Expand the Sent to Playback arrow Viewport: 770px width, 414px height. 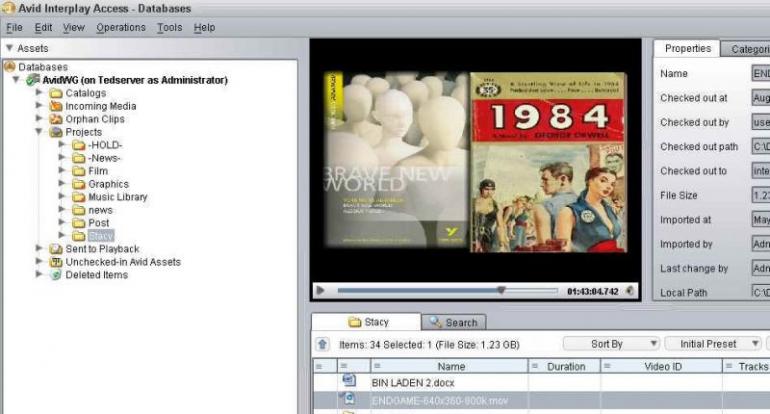39,248
